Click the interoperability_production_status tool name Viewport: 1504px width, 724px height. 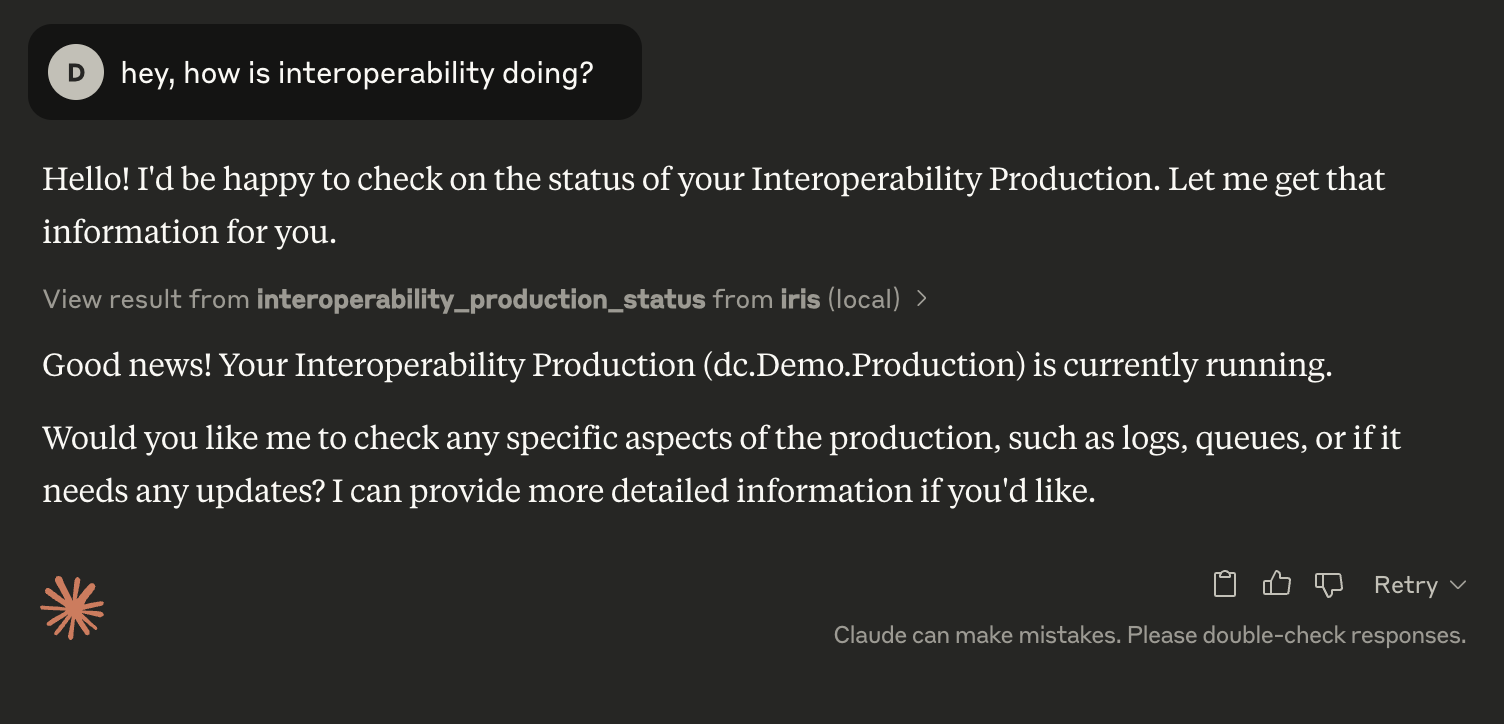click(481, 299)
